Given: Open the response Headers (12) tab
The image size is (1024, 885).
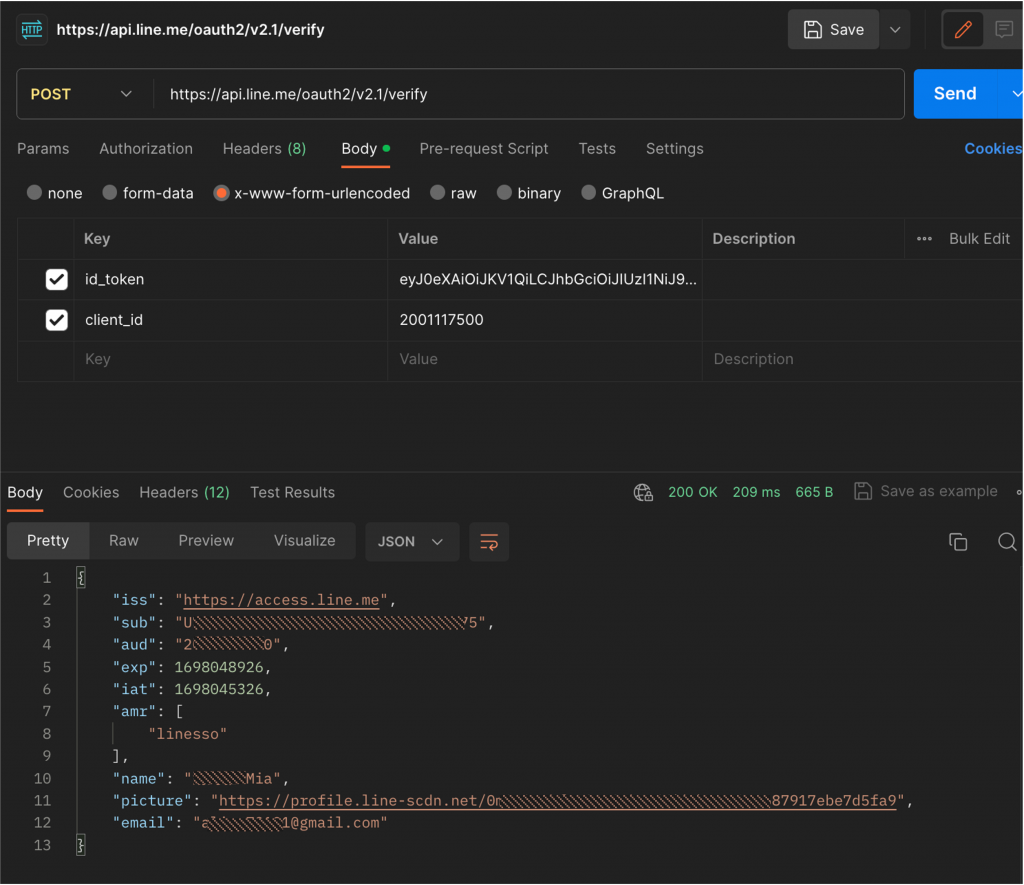Looking at the screenshot, I should (184, 492).
